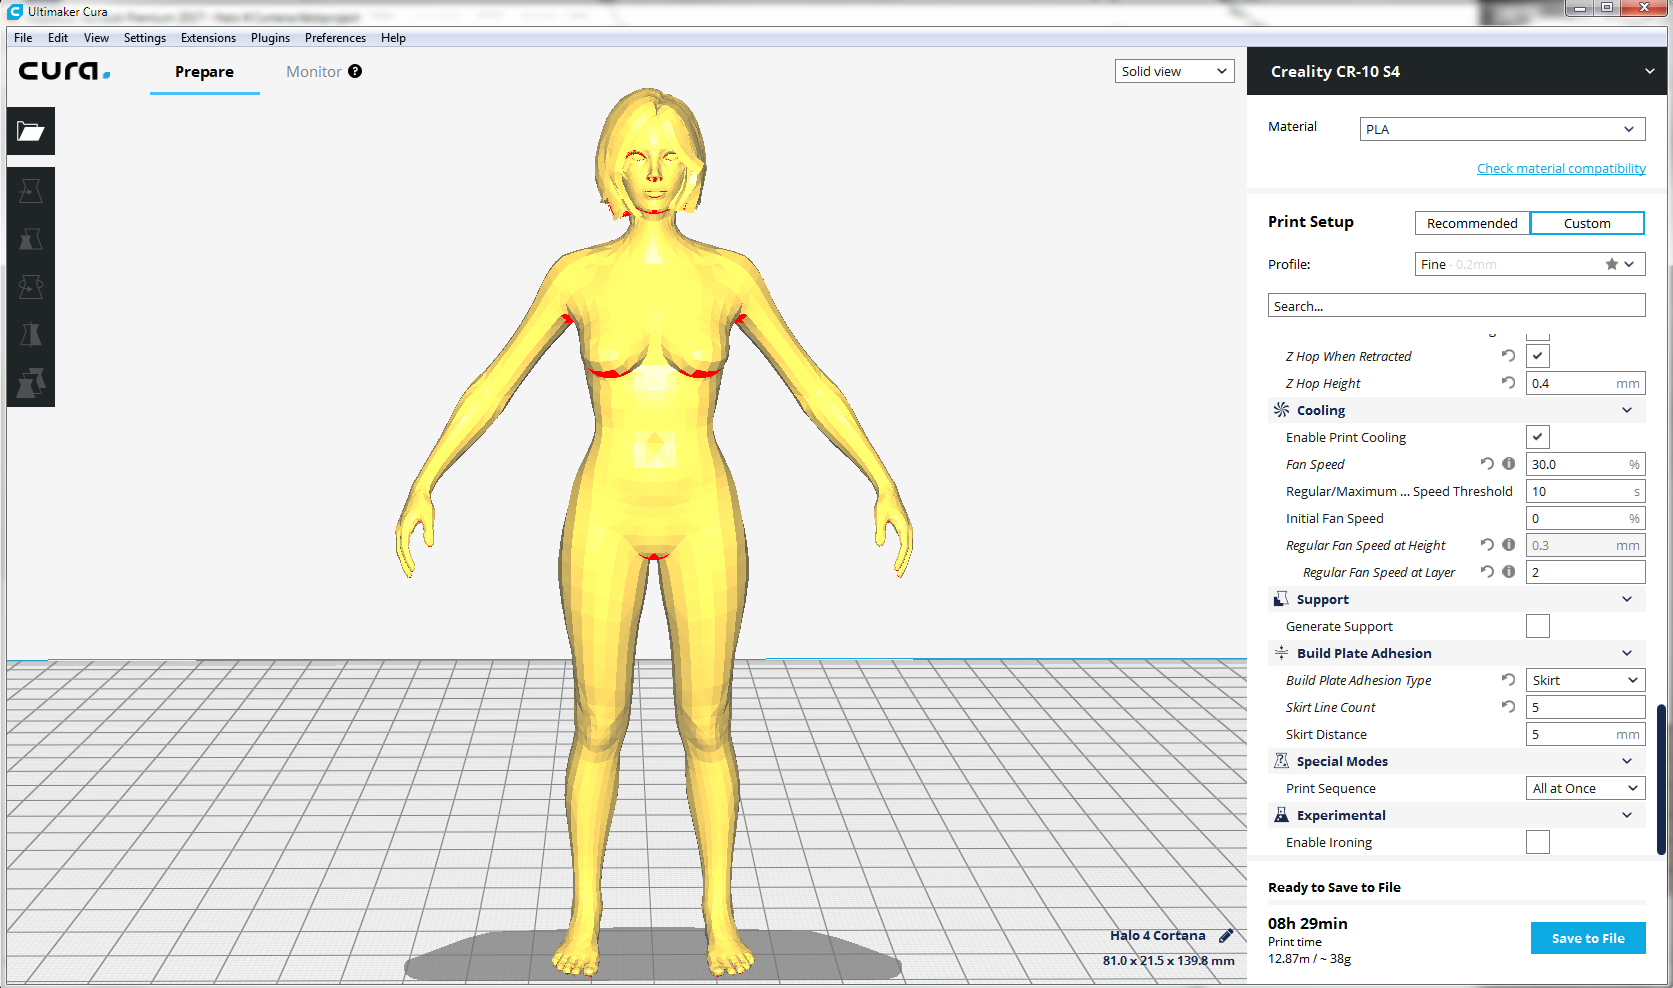Enable the Enable Ironing checkbox
This screenshot has width=1673, height=988.
1538,842
